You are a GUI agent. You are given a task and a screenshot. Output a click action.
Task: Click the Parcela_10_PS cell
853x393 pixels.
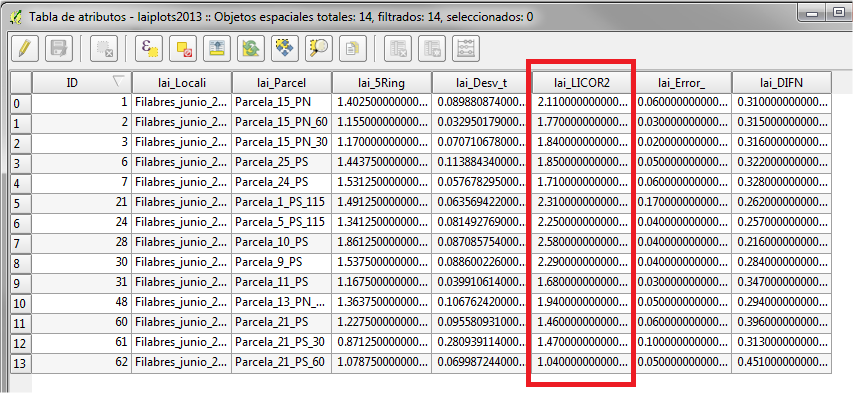pyautogui.click(x=282, y=242)
